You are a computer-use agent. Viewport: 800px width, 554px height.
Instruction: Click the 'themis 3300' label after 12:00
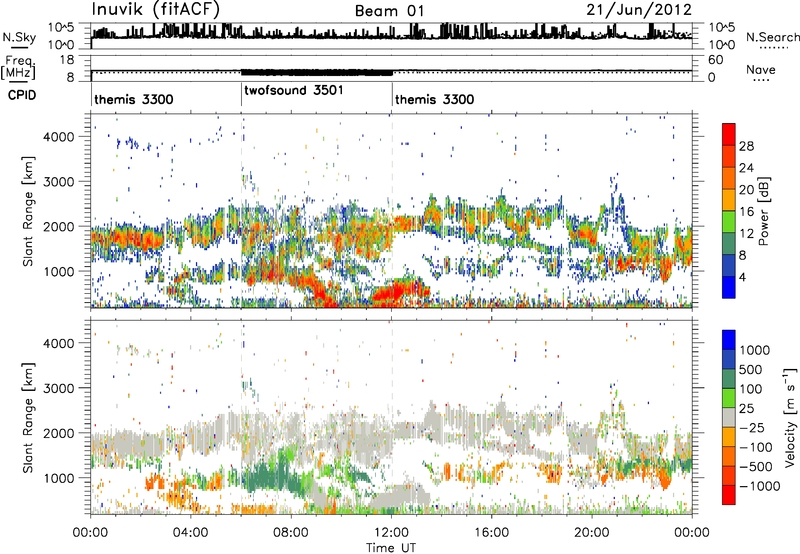[x=435, y=99]
